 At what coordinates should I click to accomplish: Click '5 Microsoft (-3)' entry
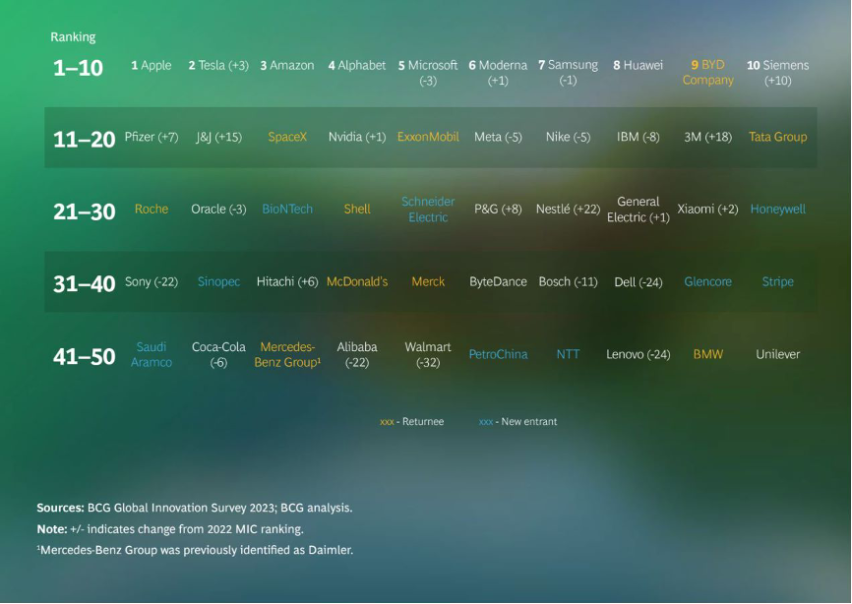click(428, 73)
